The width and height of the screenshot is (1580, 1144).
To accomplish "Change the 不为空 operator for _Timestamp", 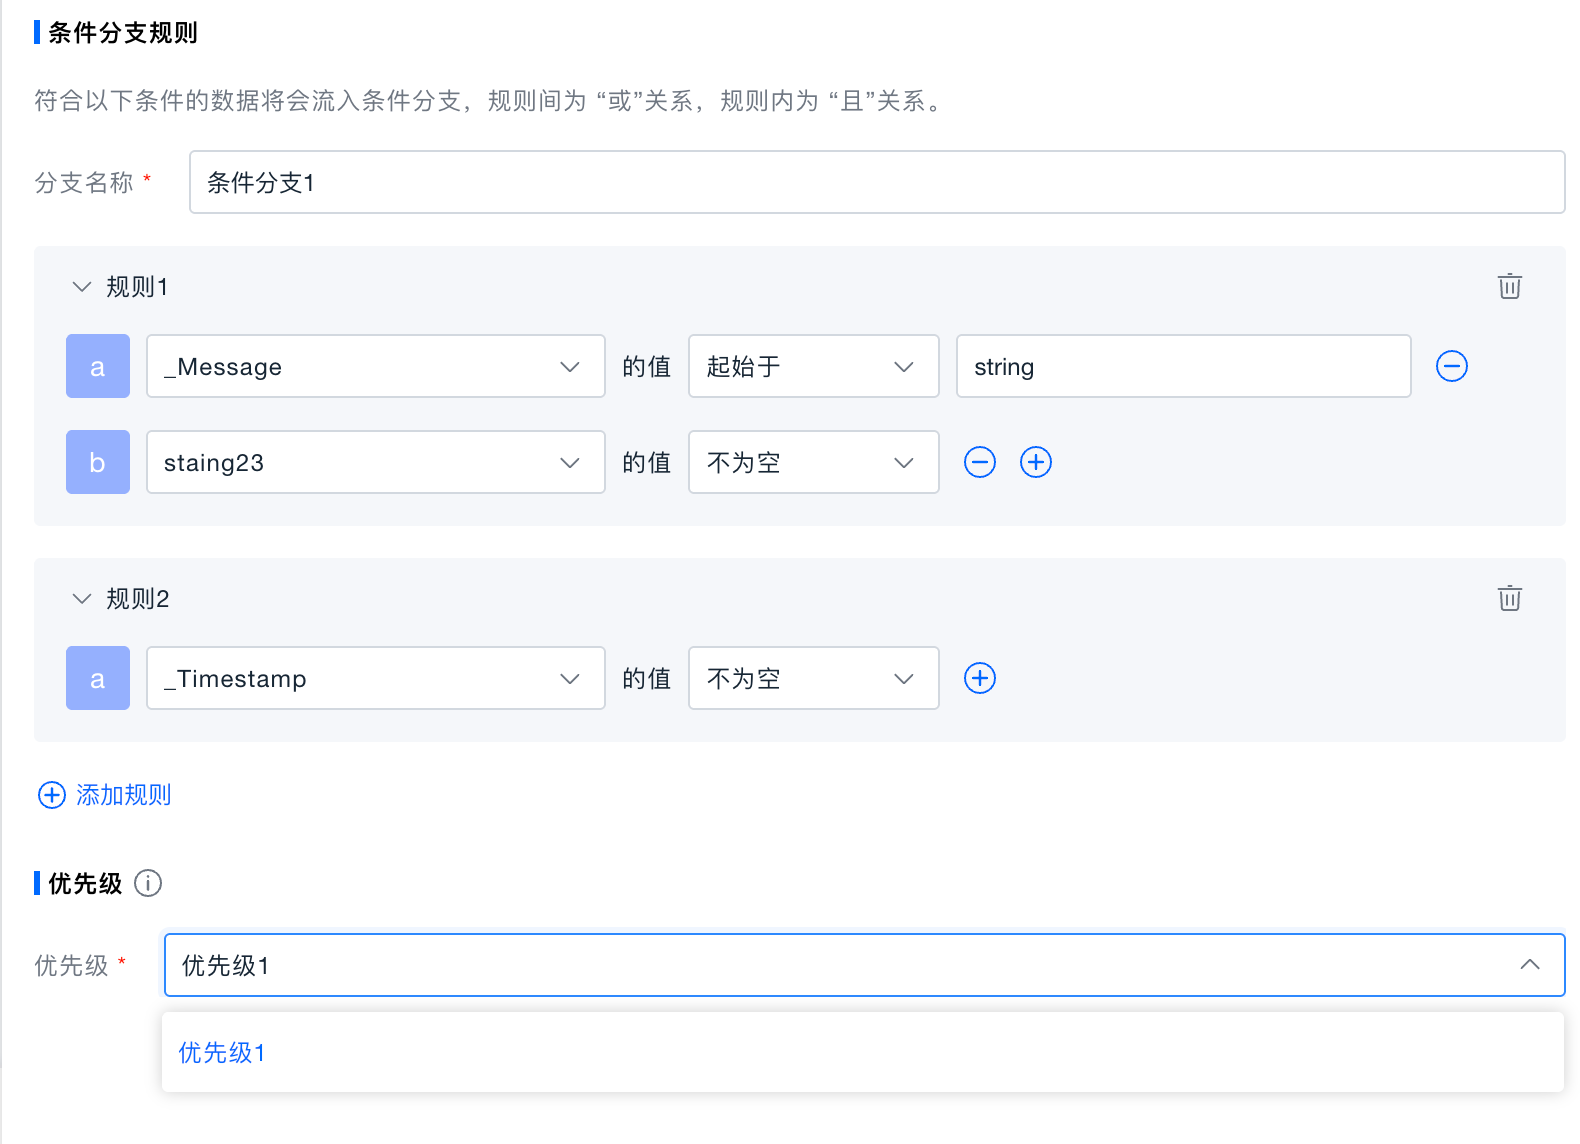I will click(813, 678).
